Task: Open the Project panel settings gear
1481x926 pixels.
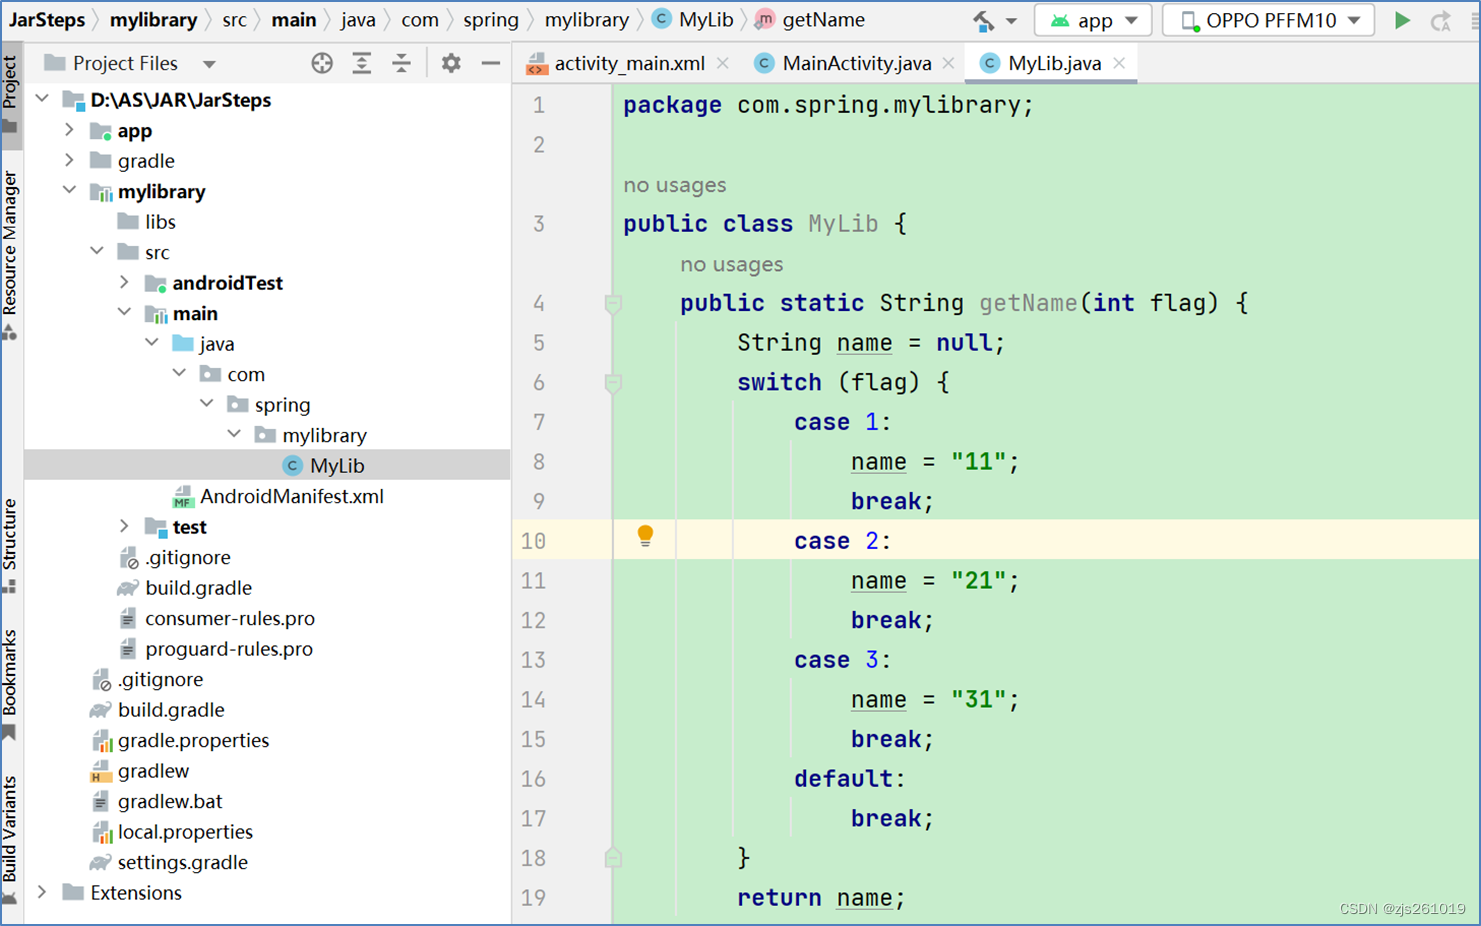Action: 451,63
